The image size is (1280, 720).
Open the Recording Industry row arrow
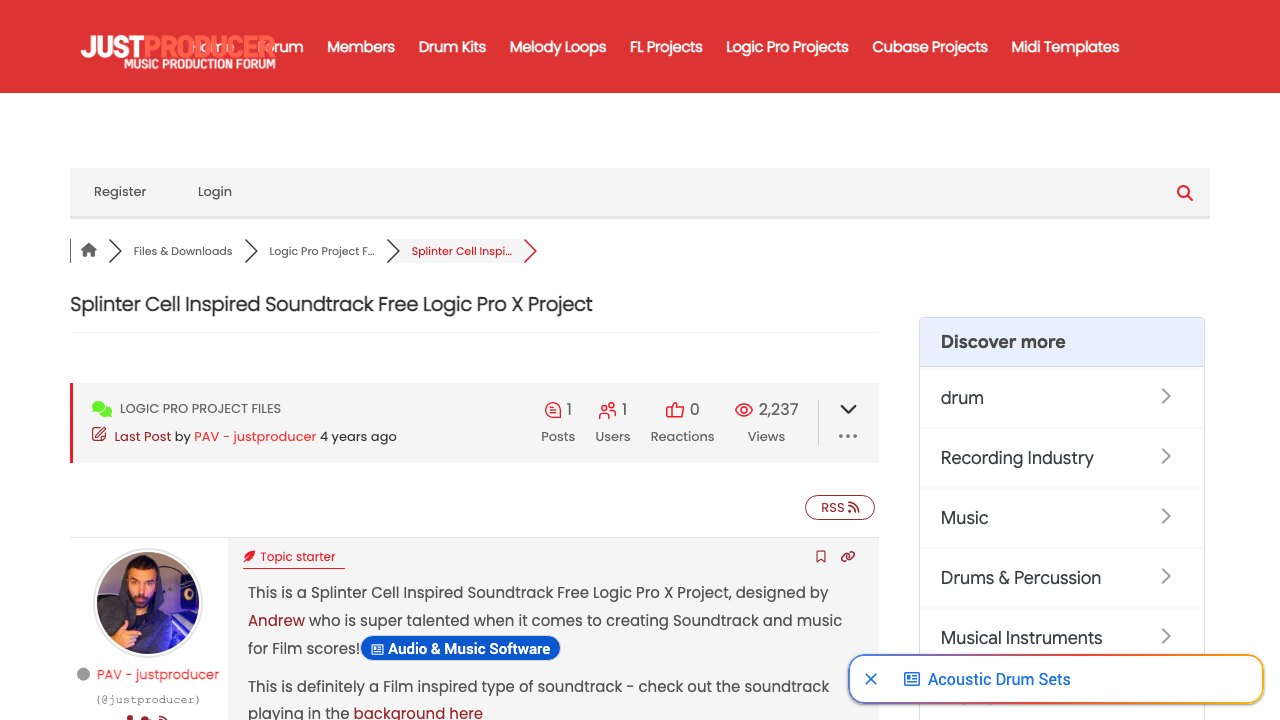point(1166,457)
